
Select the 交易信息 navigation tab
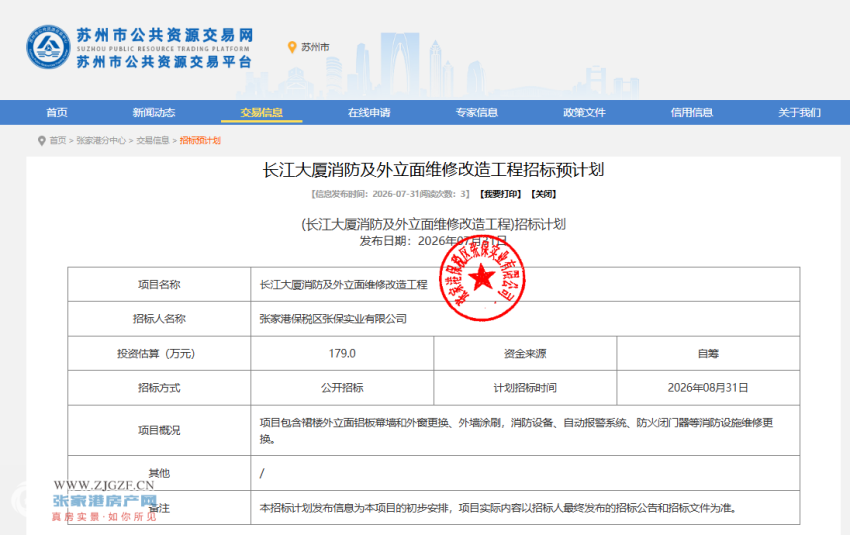262,113
